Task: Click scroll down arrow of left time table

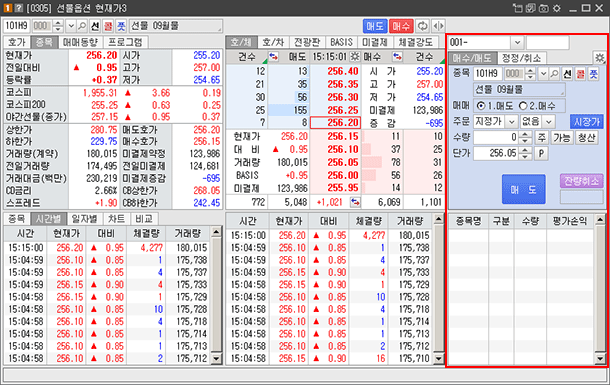Action: point(216,358)
